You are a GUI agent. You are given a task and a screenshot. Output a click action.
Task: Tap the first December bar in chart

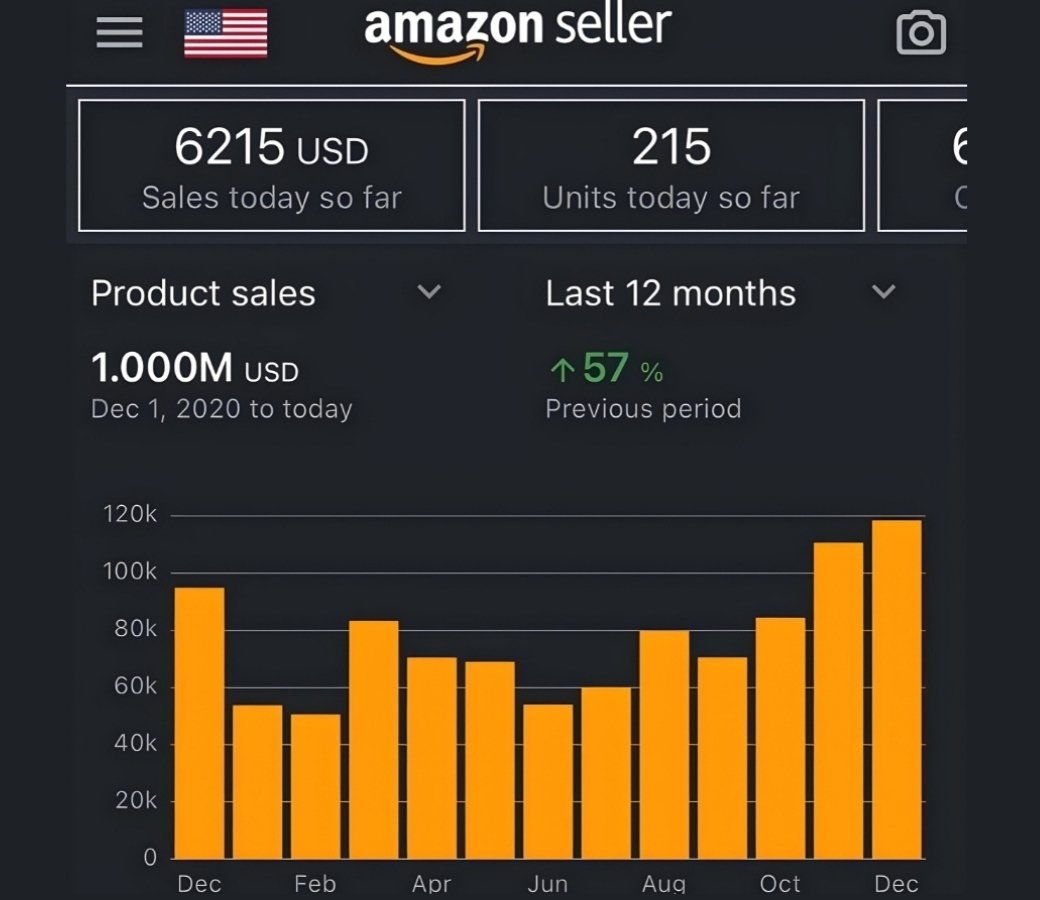pyautogui.click(x=199, y=723)
